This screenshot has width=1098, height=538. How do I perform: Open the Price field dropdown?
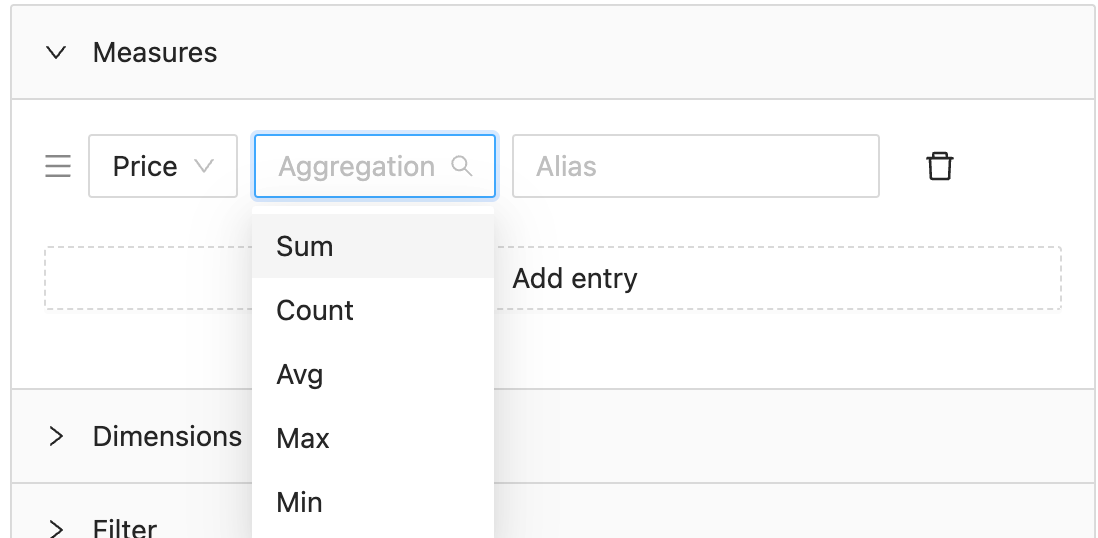point(162,166)
